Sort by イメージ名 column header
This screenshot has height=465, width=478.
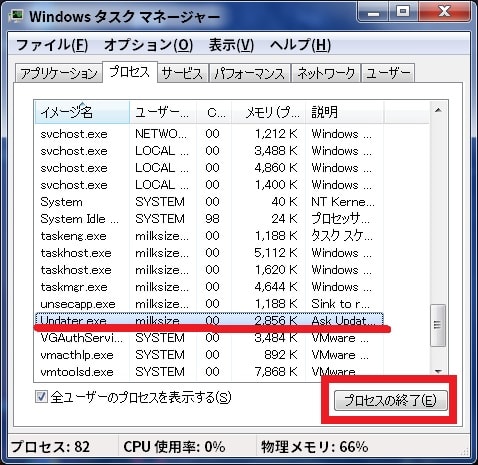pyautogui.click(x=82, y=112)
